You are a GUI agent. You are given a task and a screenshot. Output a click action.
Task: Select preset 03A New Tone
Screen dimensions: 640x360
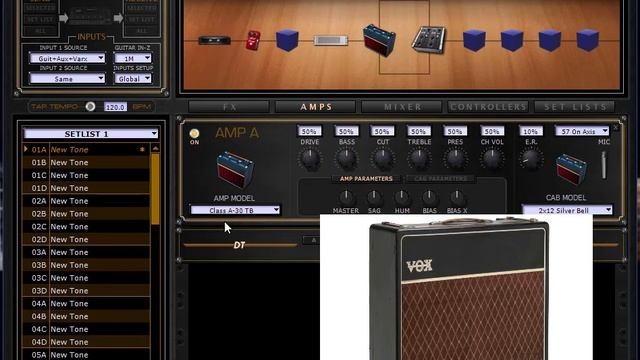tap(86, 252)
